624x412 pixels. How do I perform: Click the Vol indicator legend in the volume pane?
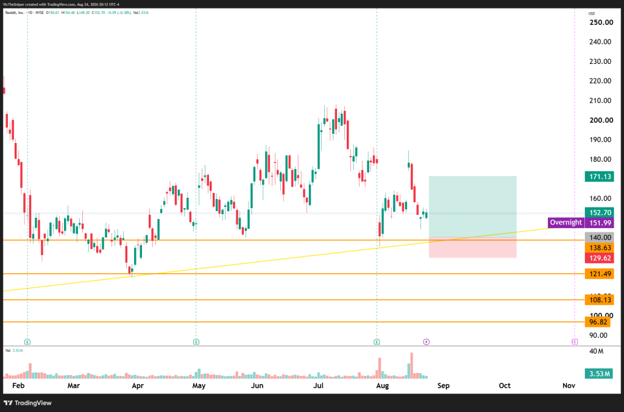point(14,350)
